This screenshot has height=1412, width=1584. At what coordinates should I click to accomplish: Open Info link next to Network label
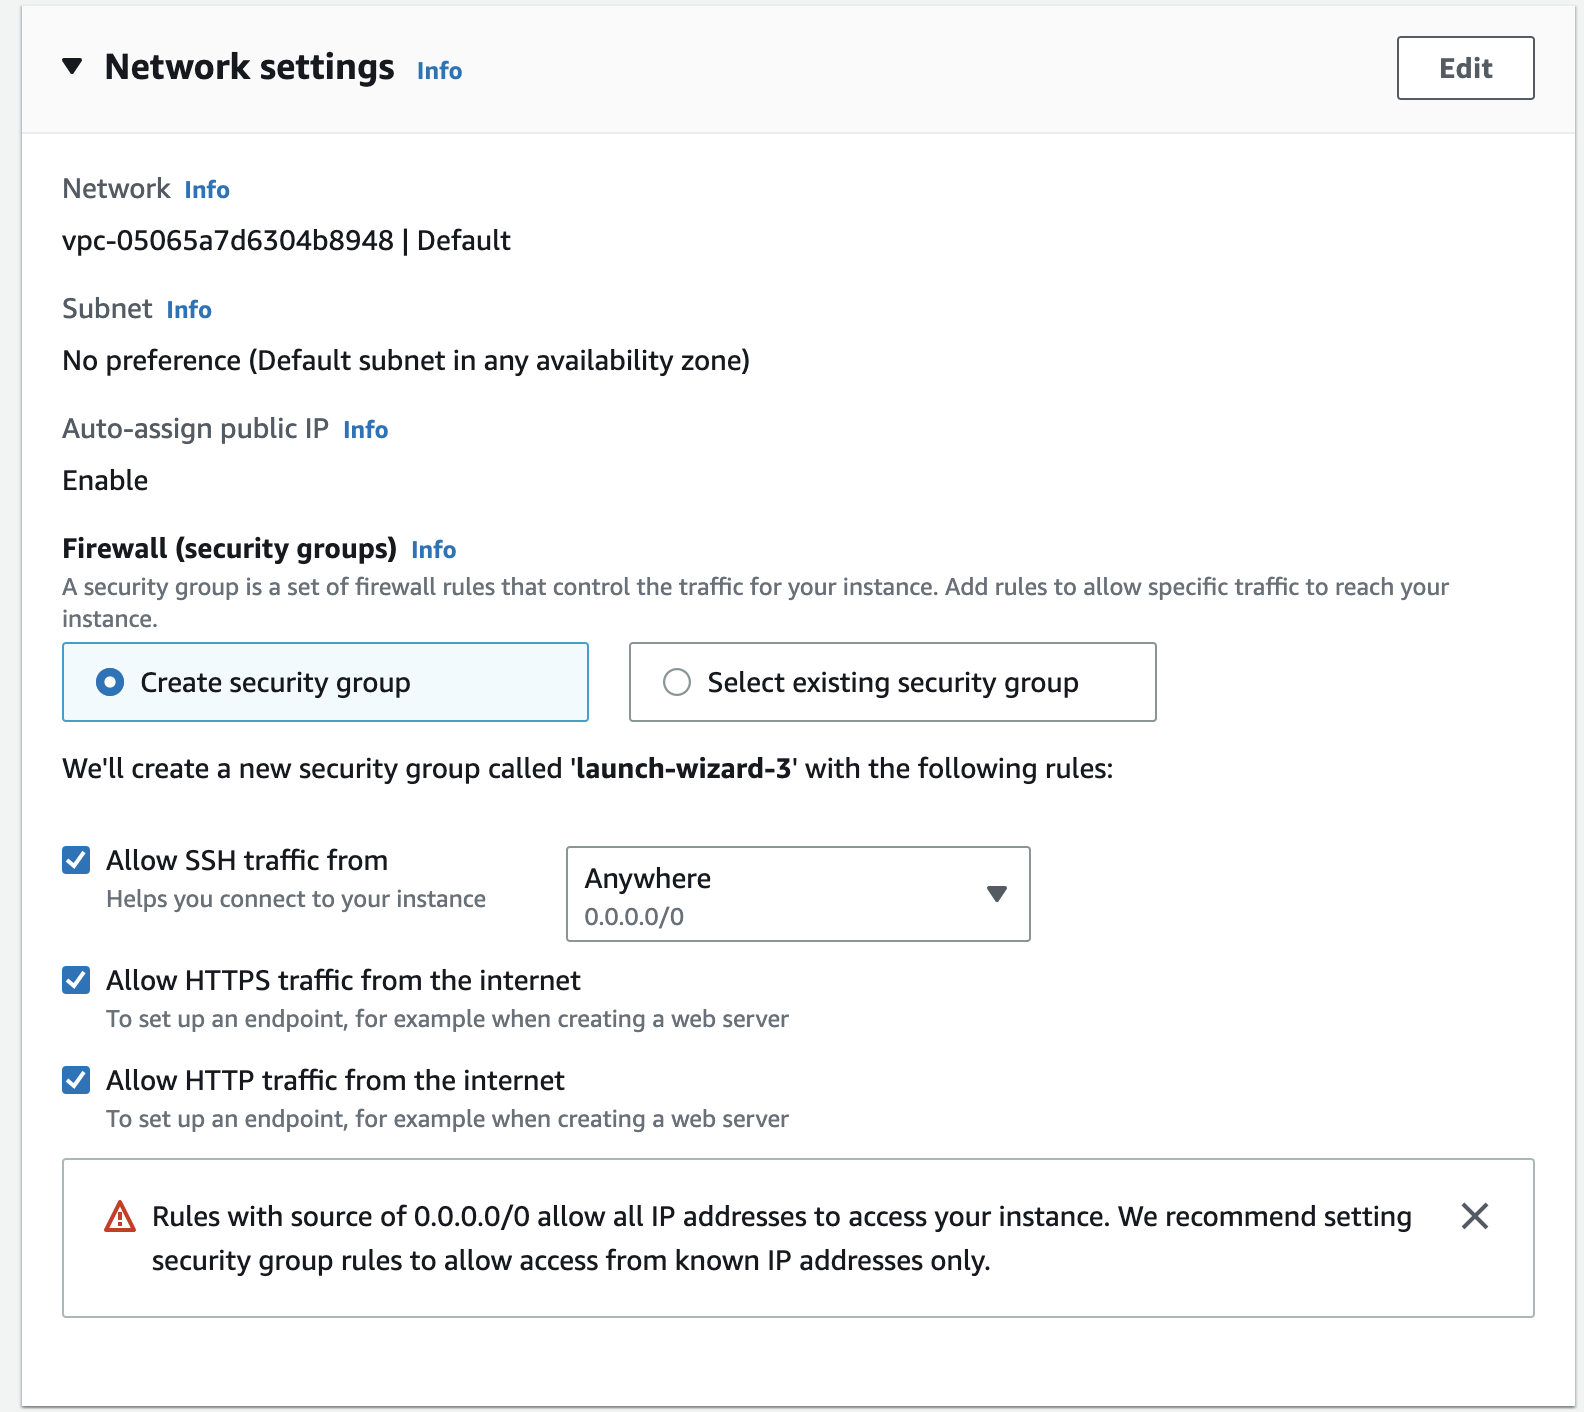(x=207, y=190)
